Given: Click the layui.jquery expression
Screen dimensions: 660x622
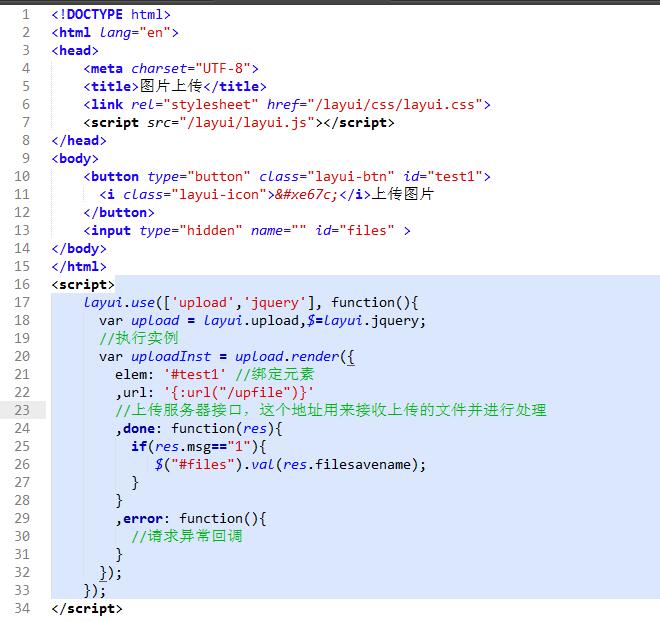Looking at the screenshot, I should 371,320.
